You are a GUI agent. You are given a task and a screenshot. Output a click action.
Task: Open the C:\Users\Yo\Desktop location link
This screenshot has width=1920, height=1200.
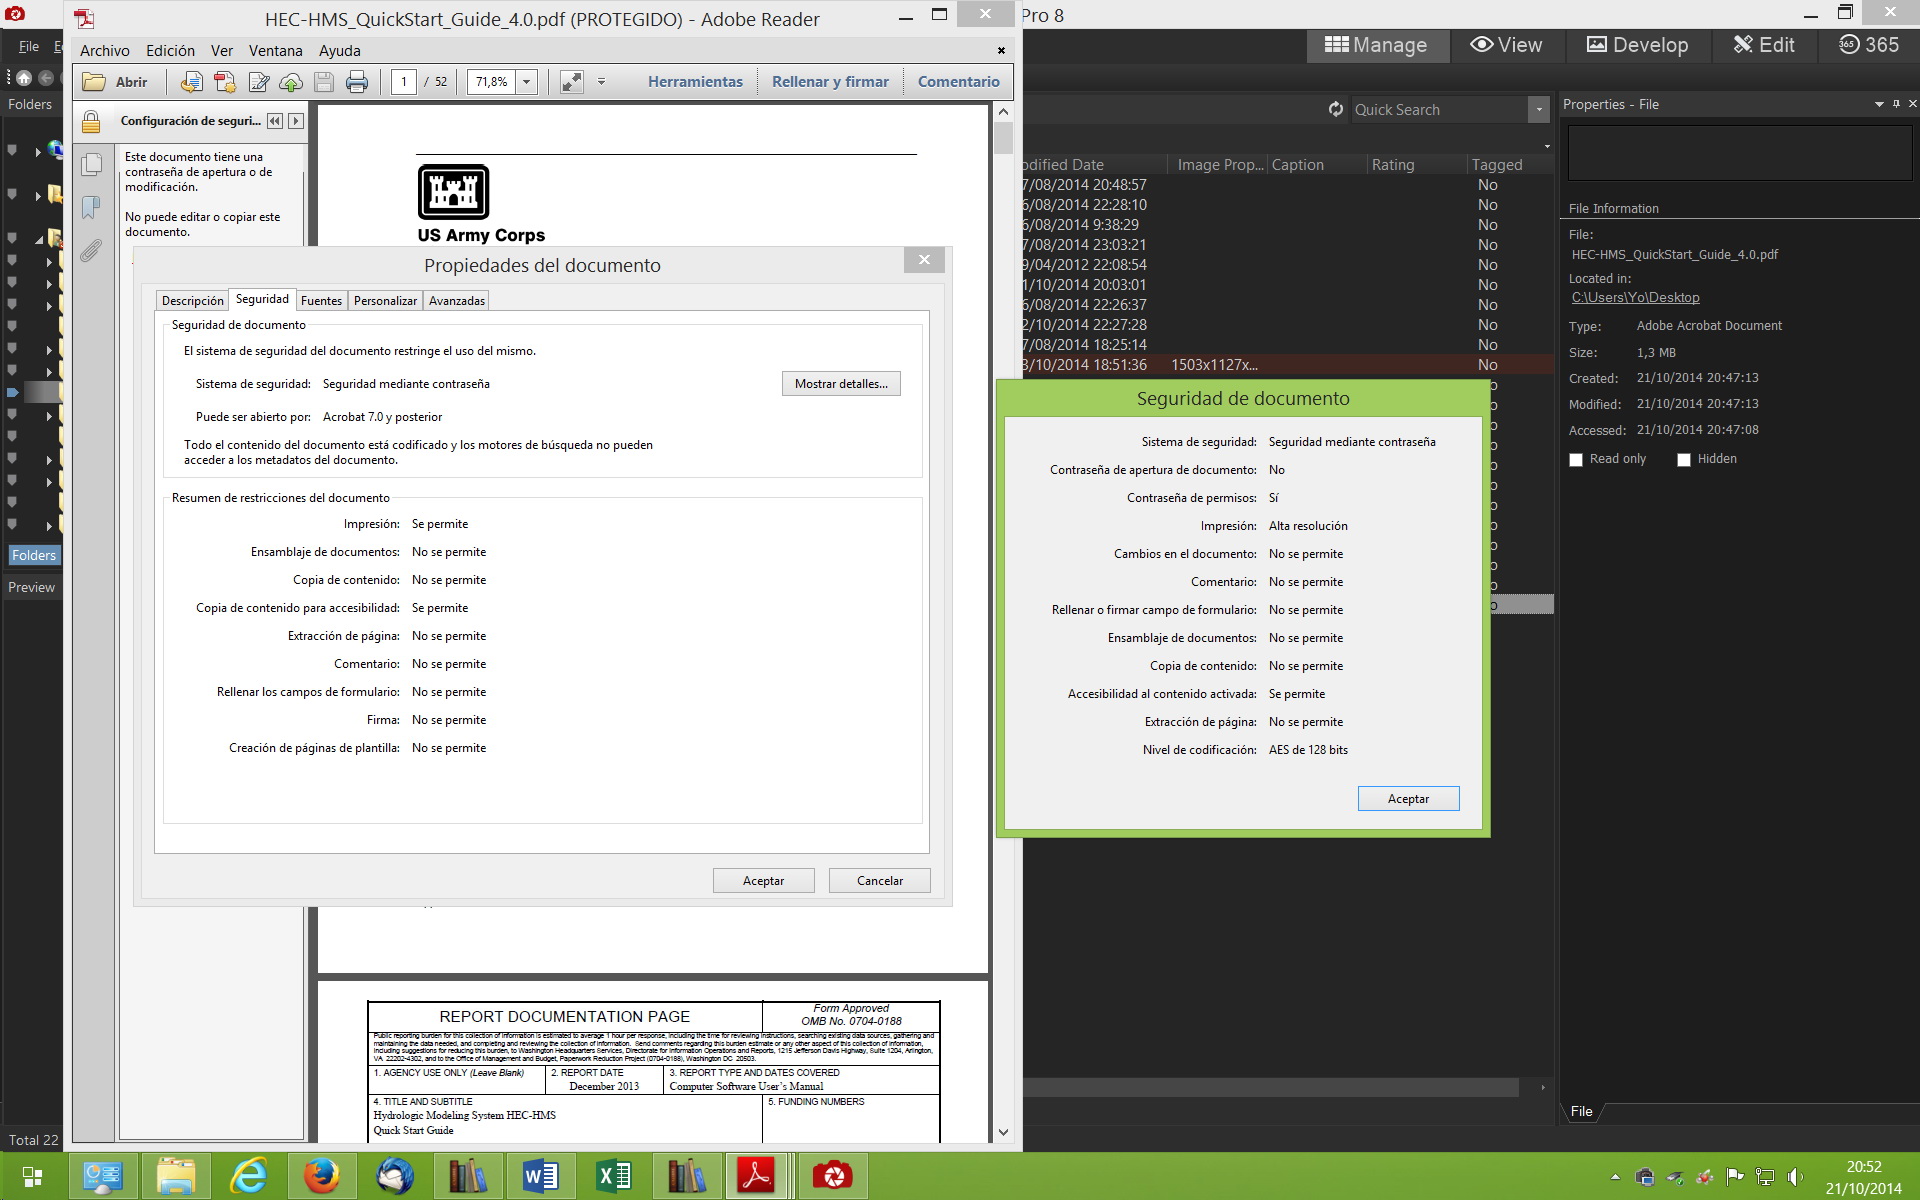(x=1635, y=298)
